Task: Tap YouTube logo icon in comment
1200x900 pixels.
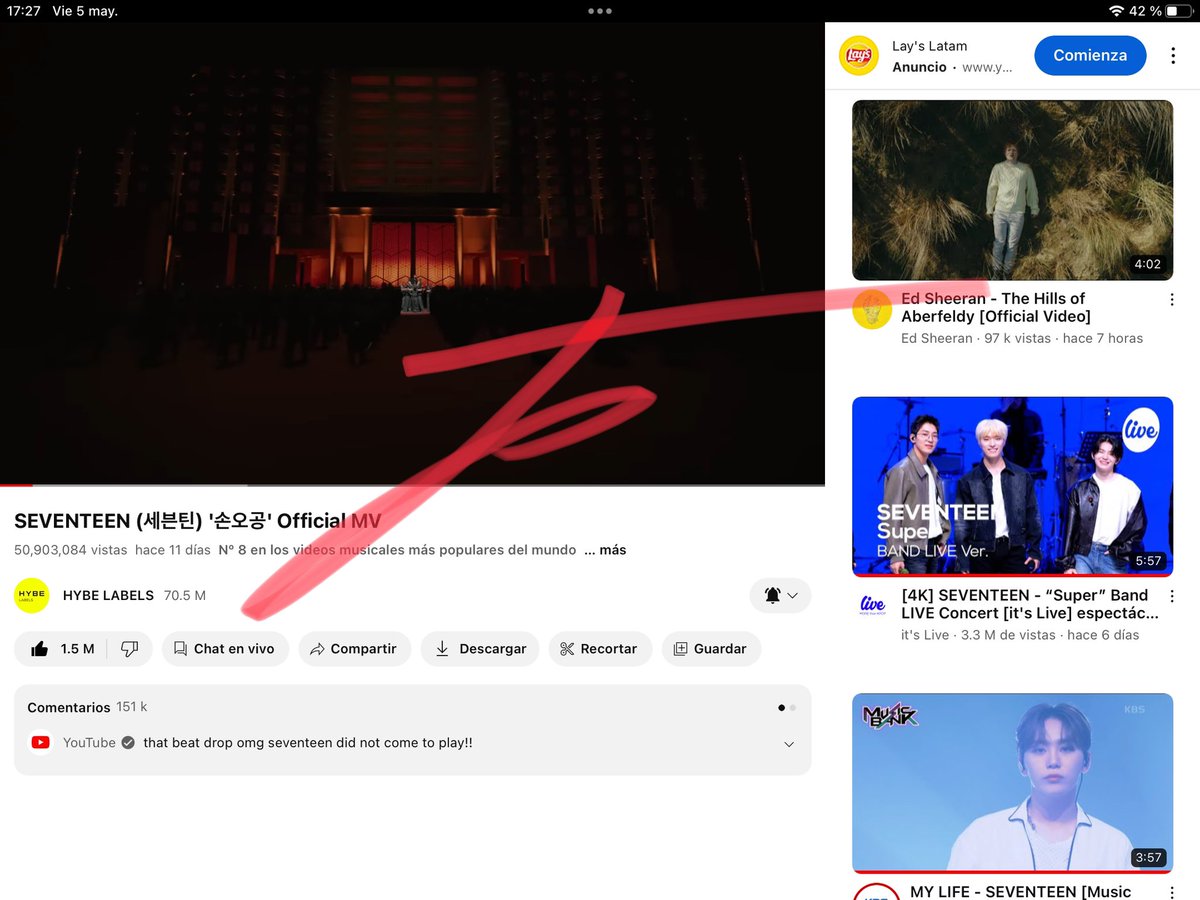Action: pos(41,743)
